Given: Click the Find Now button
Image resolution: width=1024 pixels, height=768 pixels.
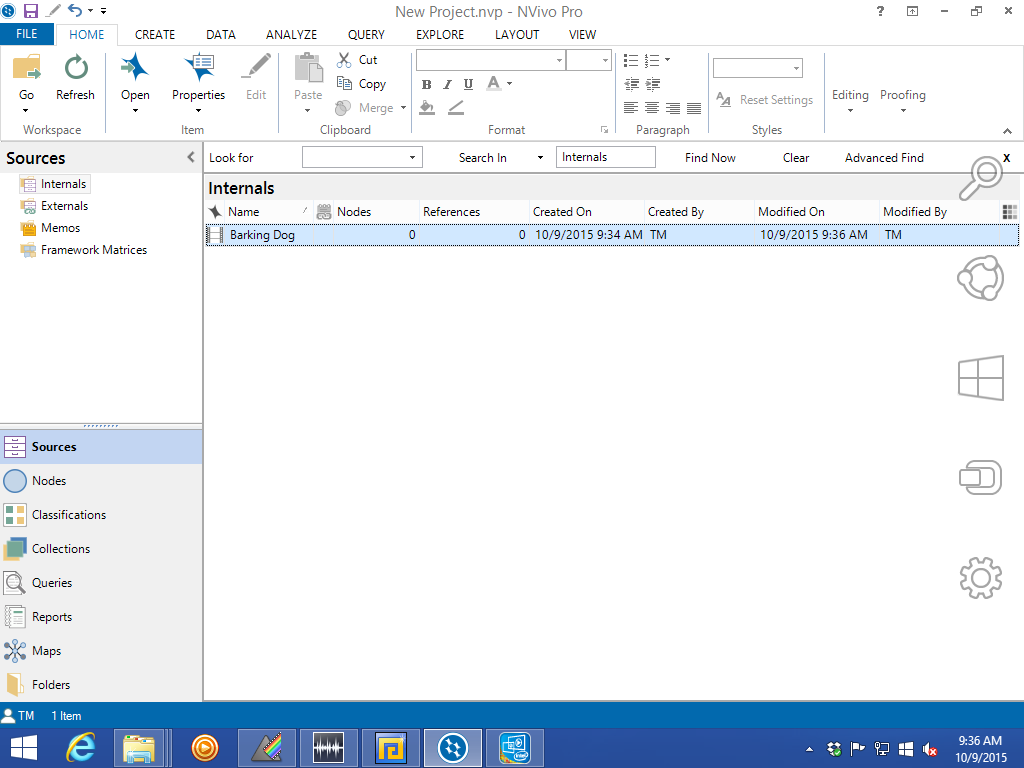Looking at the screenshot, I should (x=710, y=158).
